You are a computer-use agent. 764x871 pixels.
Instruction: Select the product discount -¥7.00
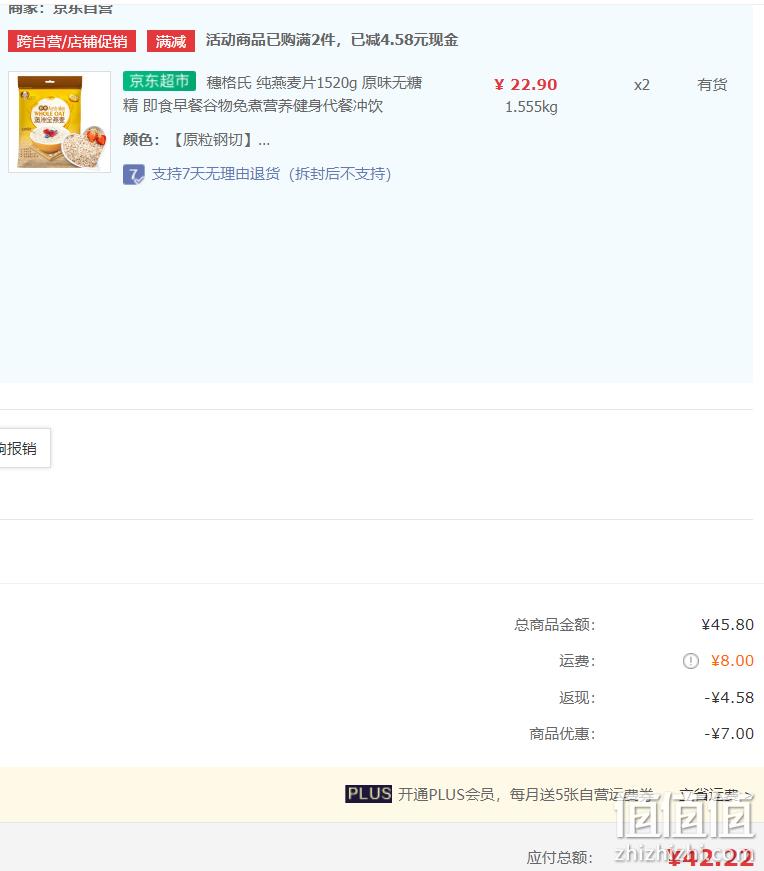click(x=729, y=733)
